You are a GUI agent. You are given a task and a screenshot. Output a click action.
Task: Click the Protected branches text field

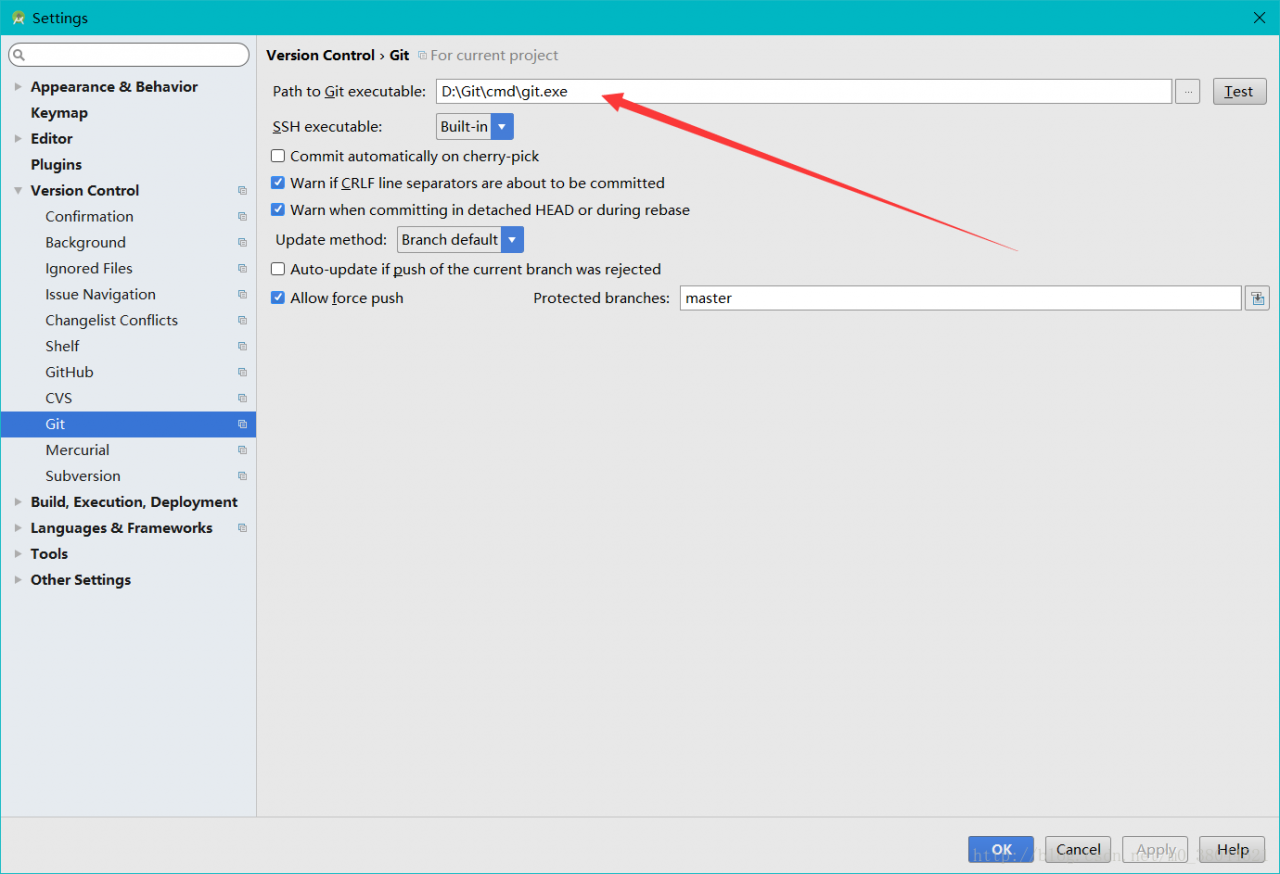(x=961, y=298)
